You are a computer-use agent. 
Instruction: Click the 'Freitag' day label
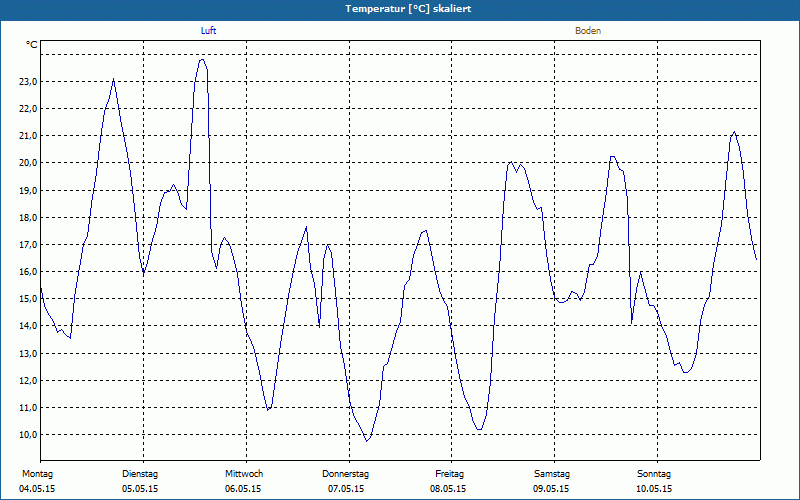tap(449, 474)
